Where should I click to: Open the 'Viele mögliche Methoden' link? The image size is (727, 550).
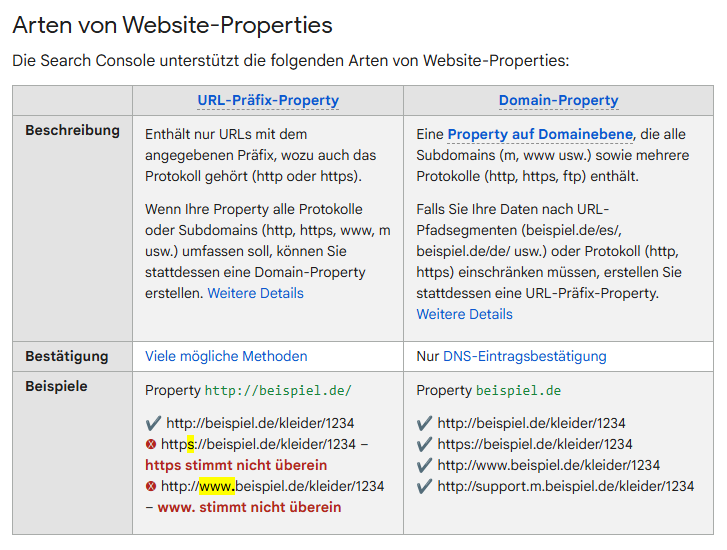click(x=226, y=356)
